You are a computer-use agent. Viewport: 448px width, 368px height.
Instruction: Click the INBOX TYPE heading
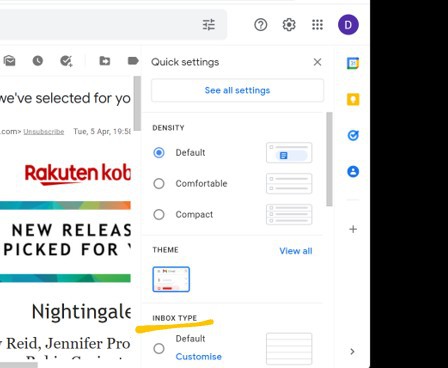(x=175, y=318)
